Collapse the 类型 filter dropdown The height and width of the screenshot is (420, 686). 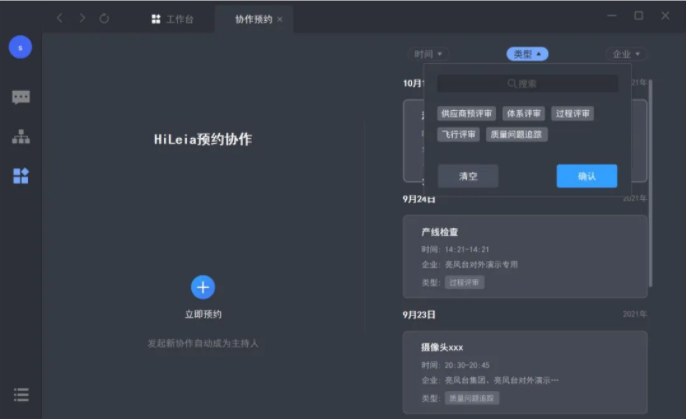point(526,54)
